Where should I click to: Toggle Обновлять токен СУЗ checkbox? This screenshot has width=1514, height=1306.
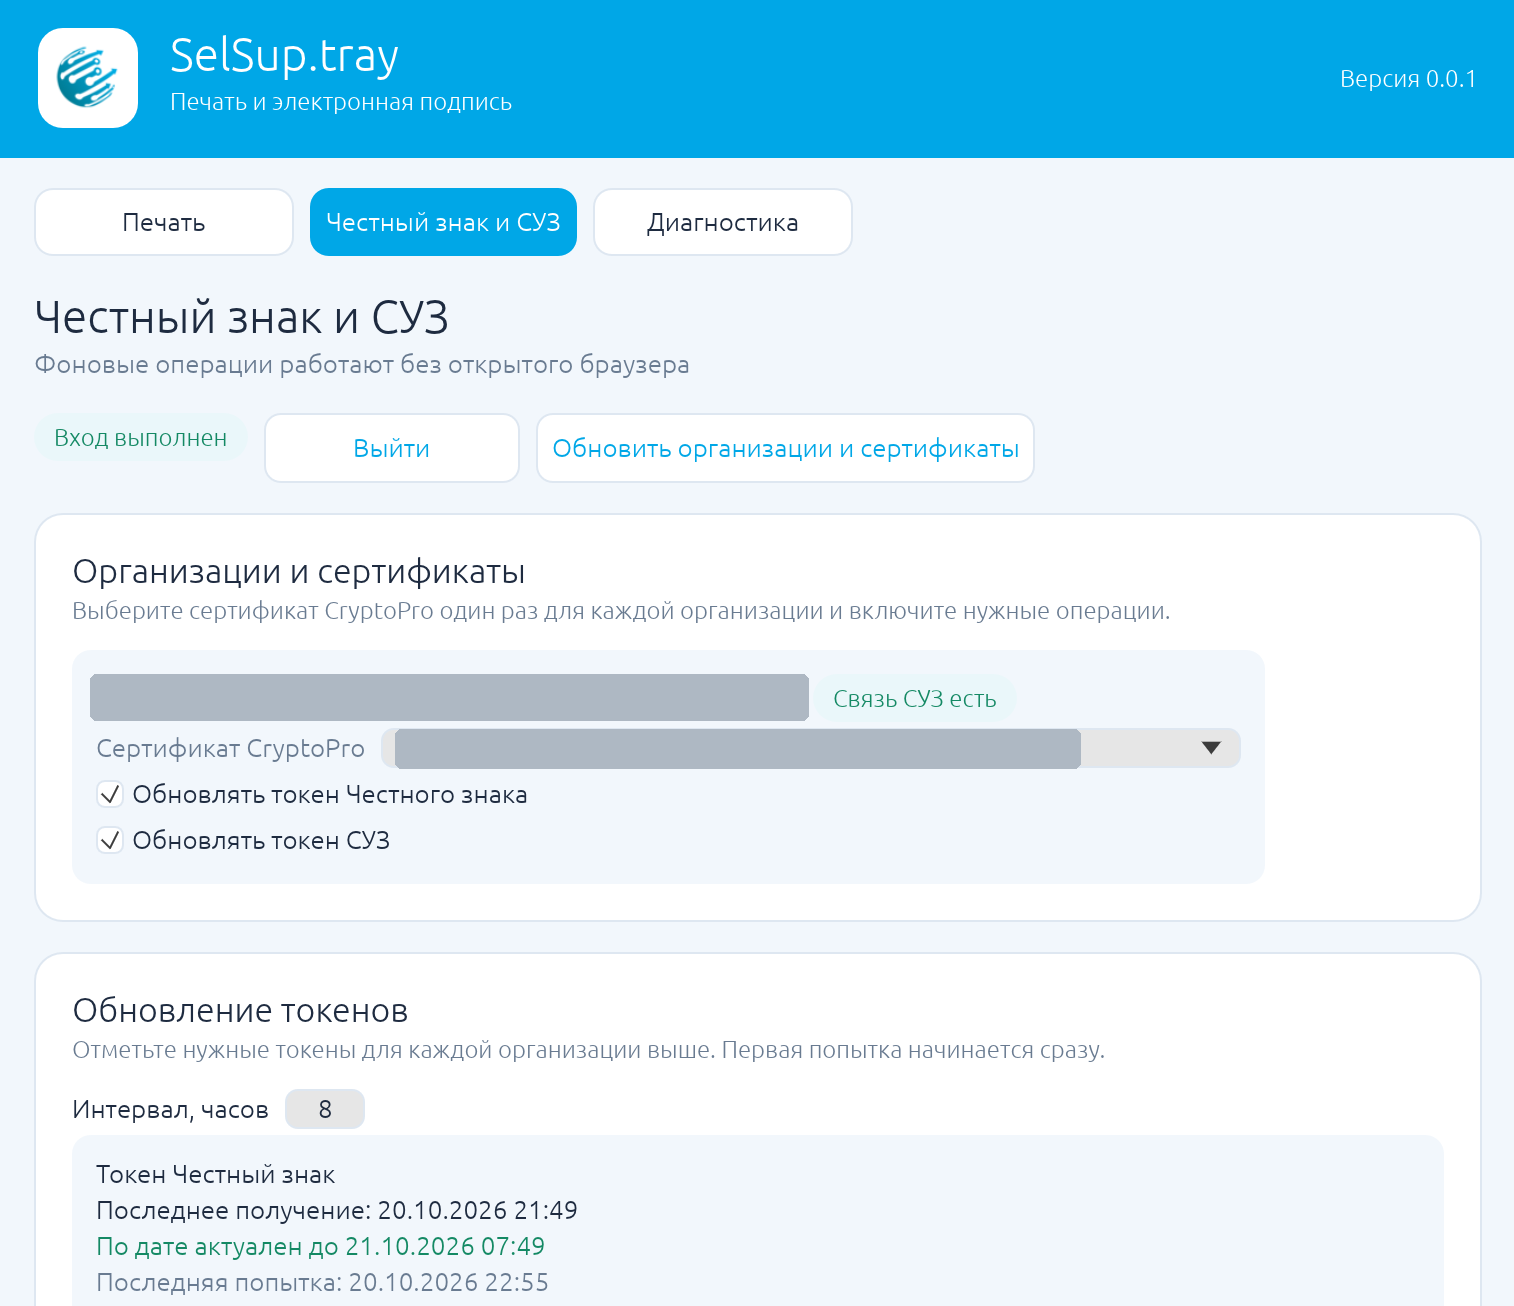tap(110, 841)
